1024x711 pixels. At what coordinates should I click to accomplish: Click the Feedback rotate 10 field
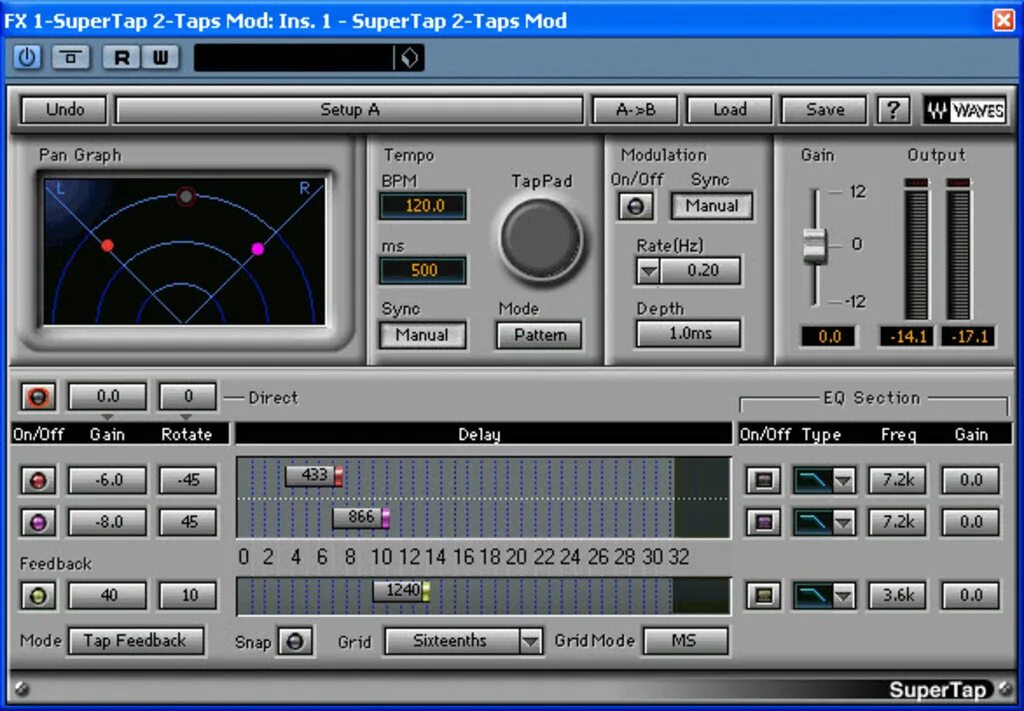[187, 595]
